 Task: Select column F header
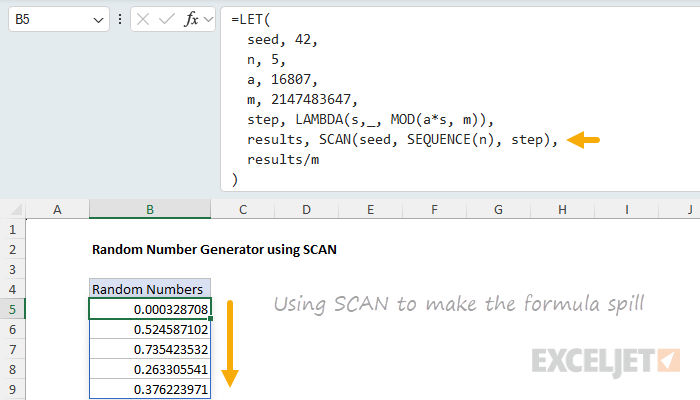434,209
